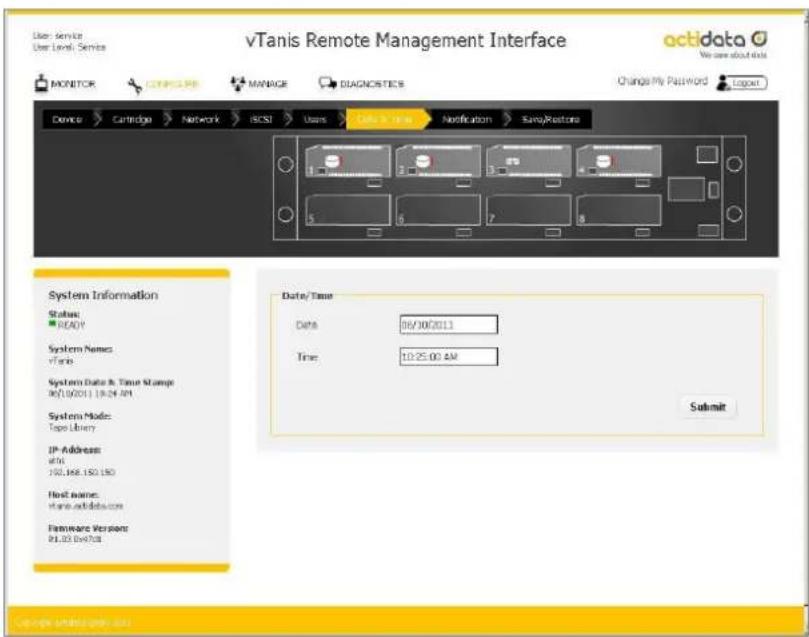This screenshot has height=637, width=809.
Task: Submit the date and time settings
Action: tap(707, 407)
